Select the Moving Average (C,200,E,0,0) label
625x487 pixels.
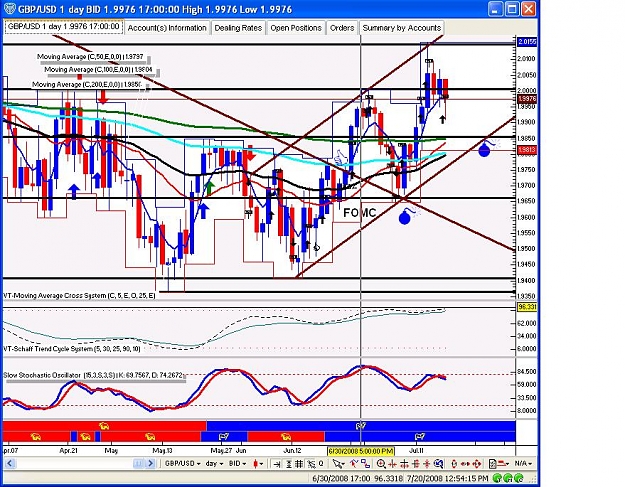click(x=86, y=84)
